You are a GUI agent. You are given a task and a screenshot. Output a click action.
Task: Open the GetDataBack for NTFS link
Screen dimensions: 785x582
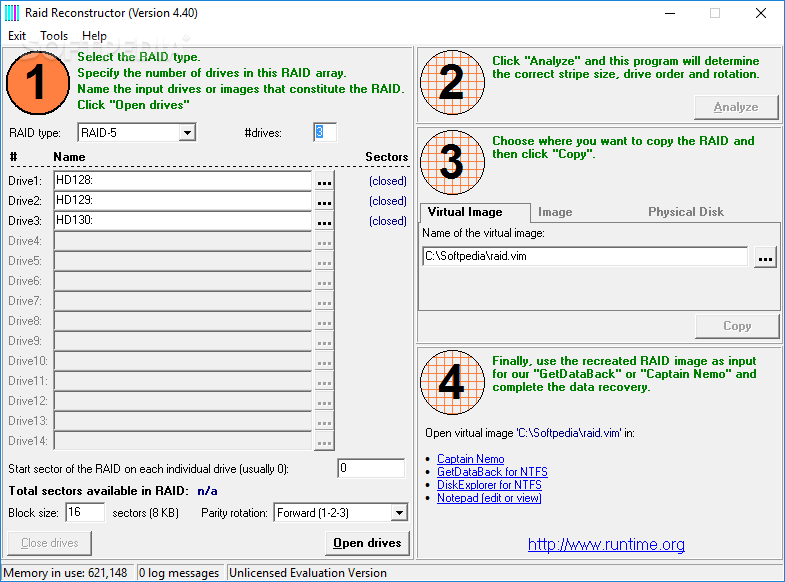tap(492, 472)
